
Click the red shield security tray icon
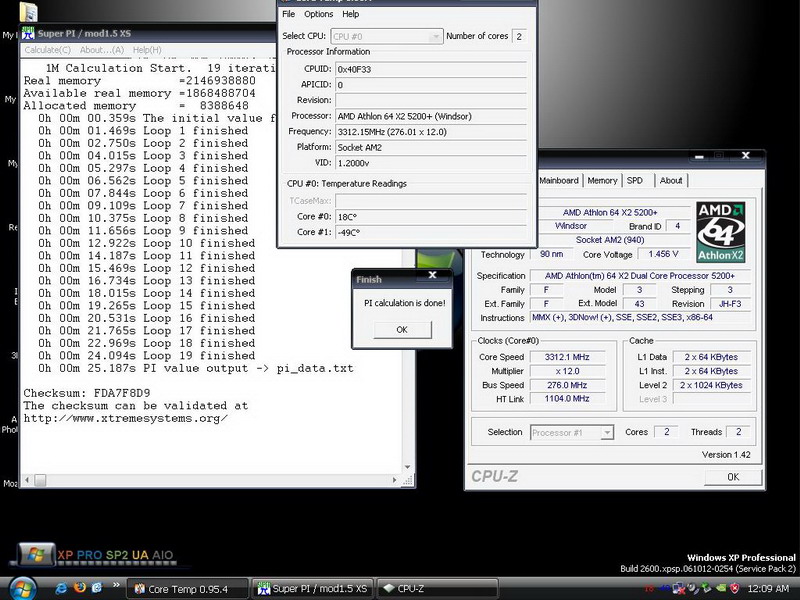[x=735, y=588]
